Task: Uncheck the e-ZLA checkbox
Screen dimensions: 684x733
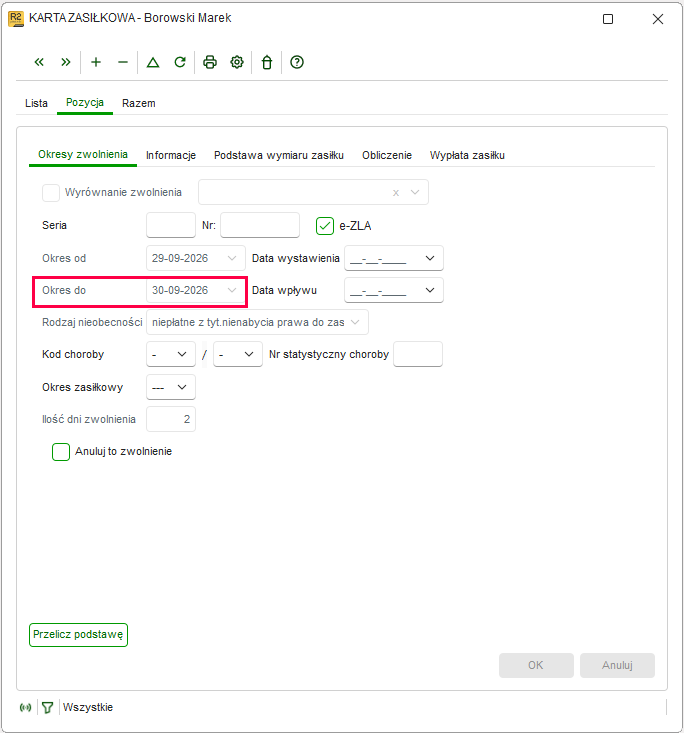Action: (325, 226)
